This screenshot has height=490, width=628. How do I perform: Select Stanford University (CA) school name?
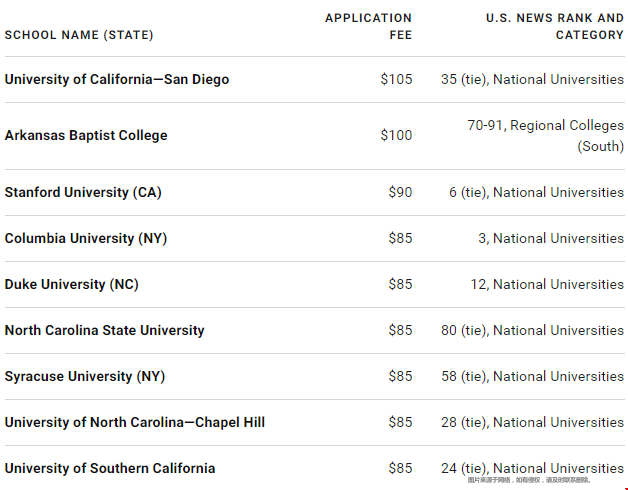point(83,192)
